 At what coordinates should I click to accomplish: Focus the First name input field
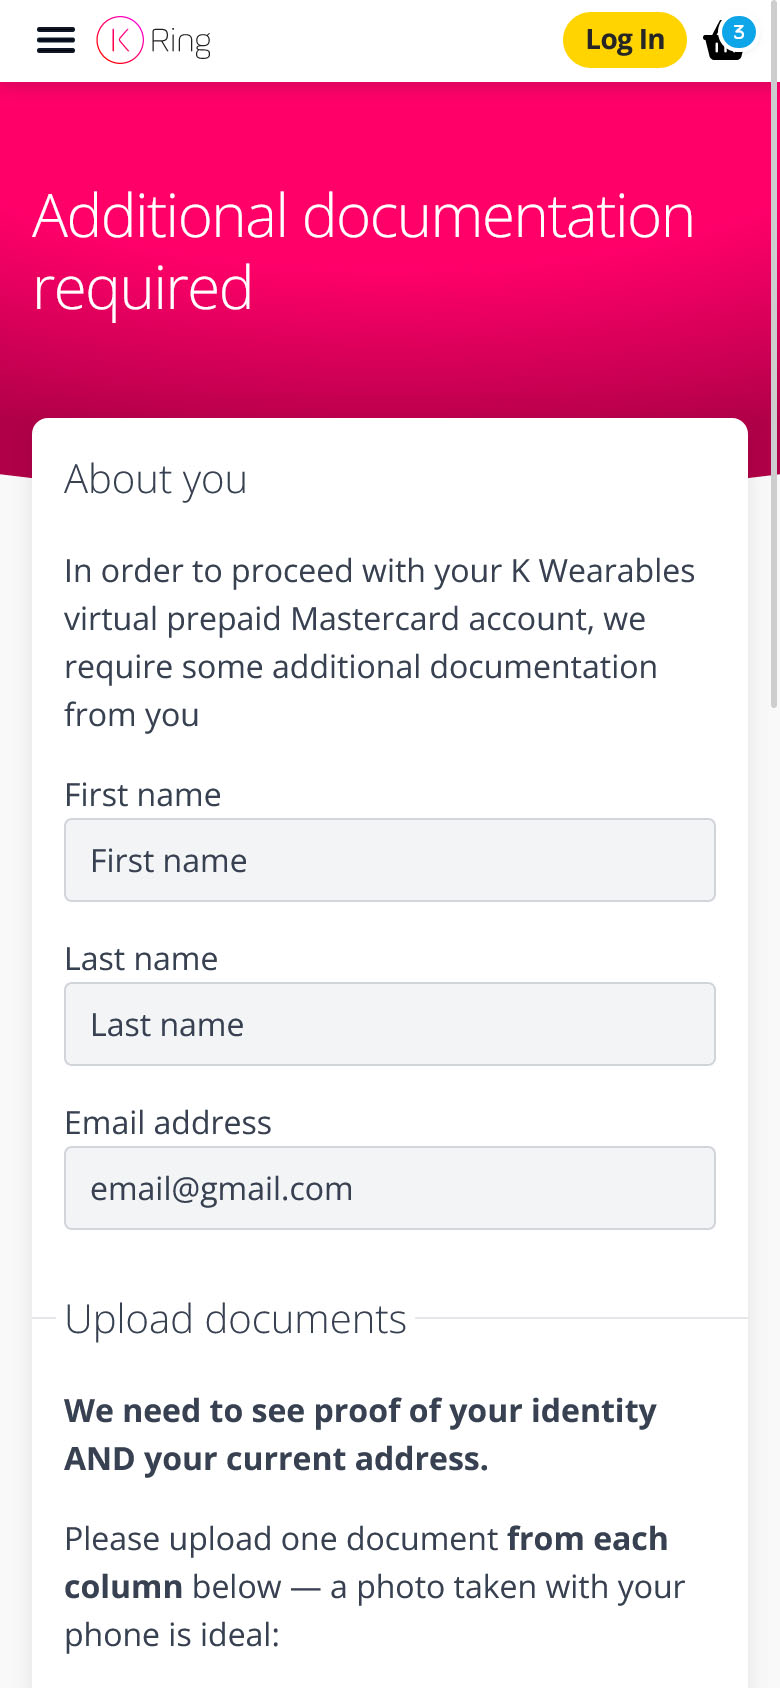(x=390, y=860)
